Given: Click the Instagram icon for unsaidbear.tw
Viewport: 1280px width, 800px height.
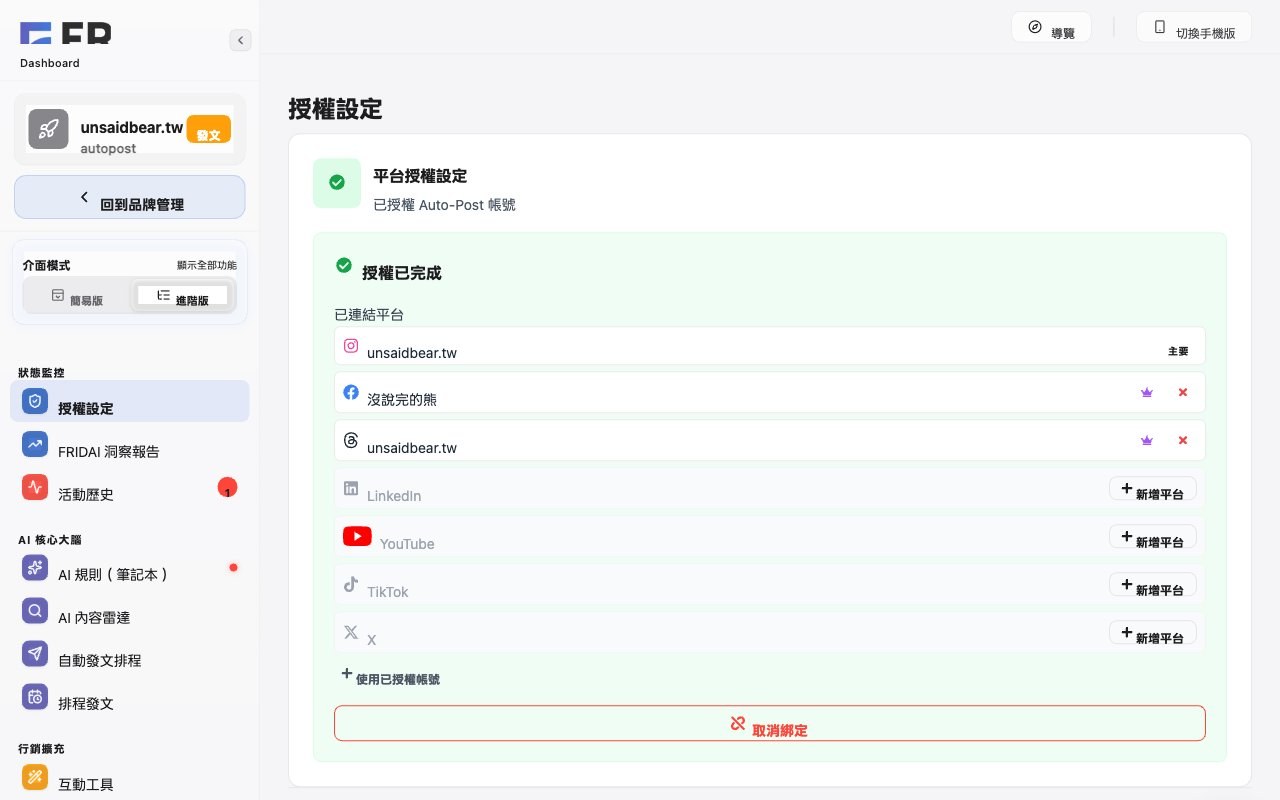Looking at the screenshot, I should 351,345.
